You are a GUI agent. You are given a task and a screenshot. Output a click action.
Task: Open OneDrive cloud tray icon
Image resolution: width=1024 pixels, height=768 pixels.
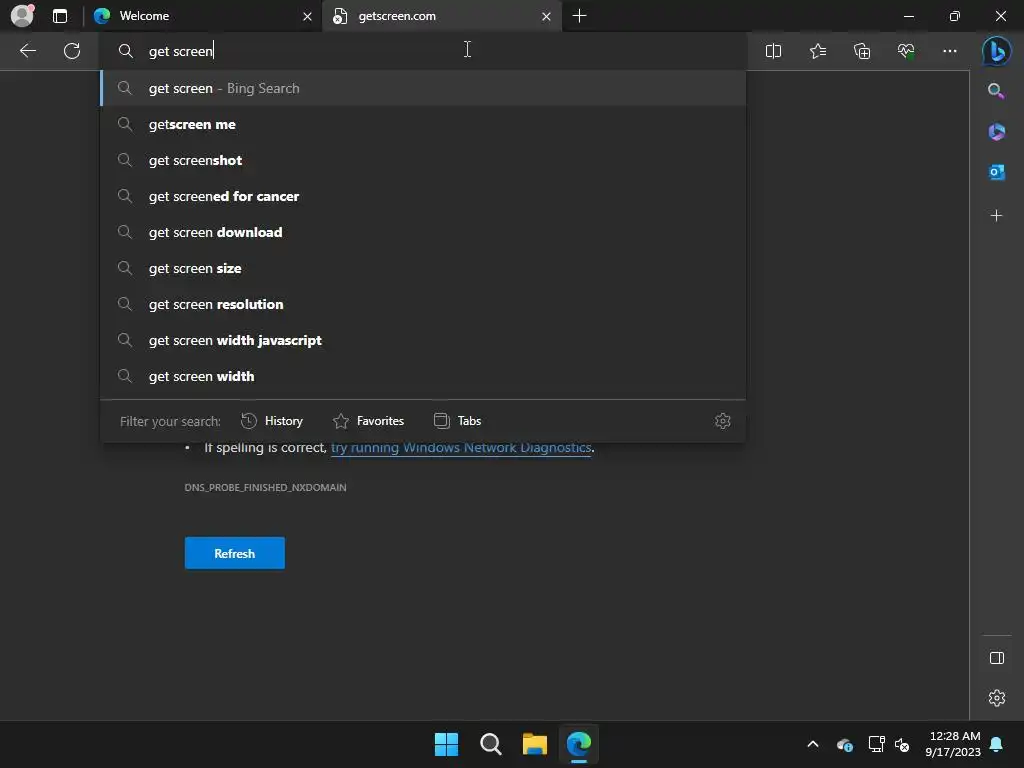(x=844, y=744)
